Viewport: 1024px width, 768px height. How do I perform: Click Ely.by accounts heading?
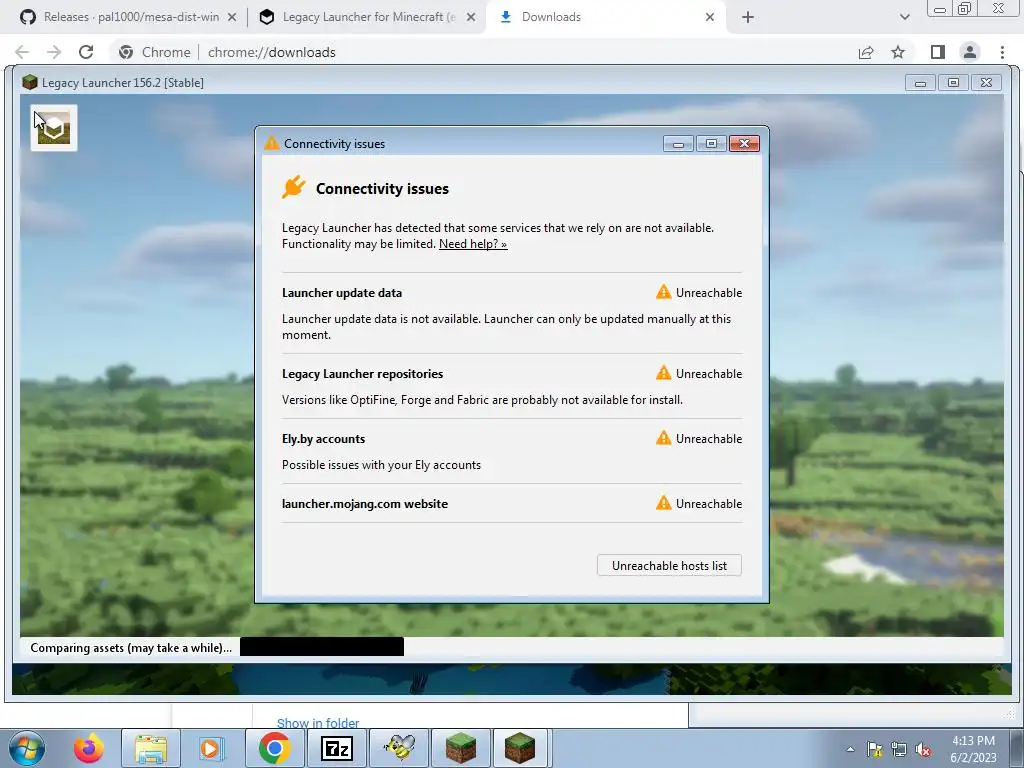point(323,439)
